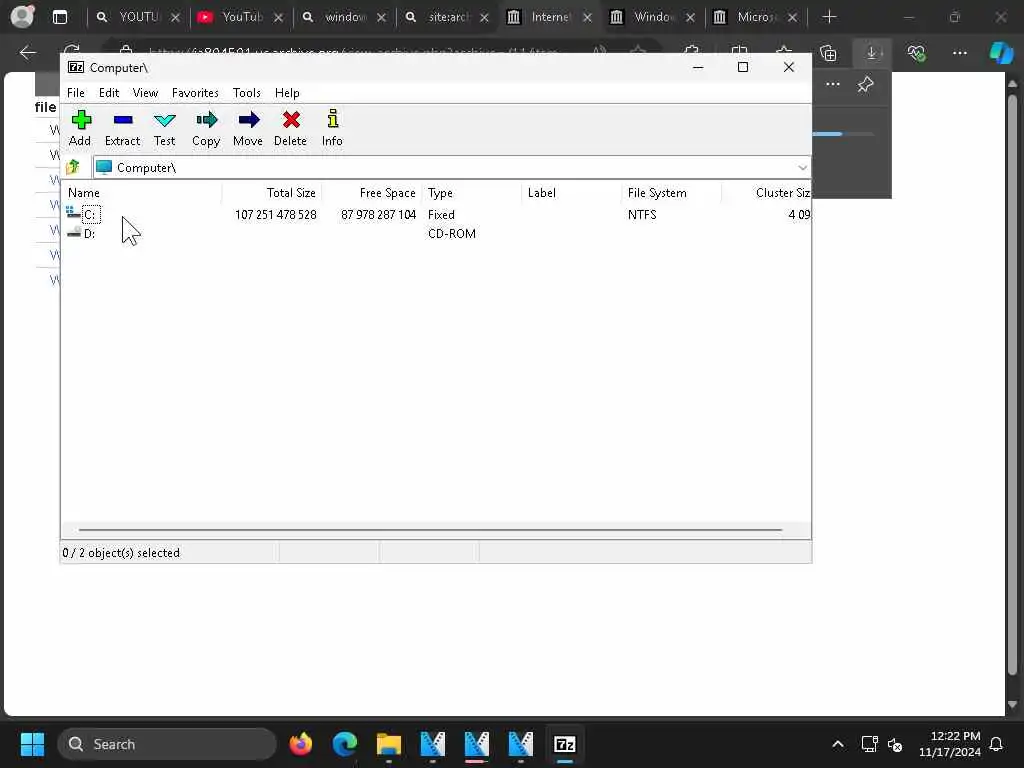The width and height of the screenshot is (1024, 768).
Task: Show hidden system tray icons chevron
Action: (x=838, y=744)
